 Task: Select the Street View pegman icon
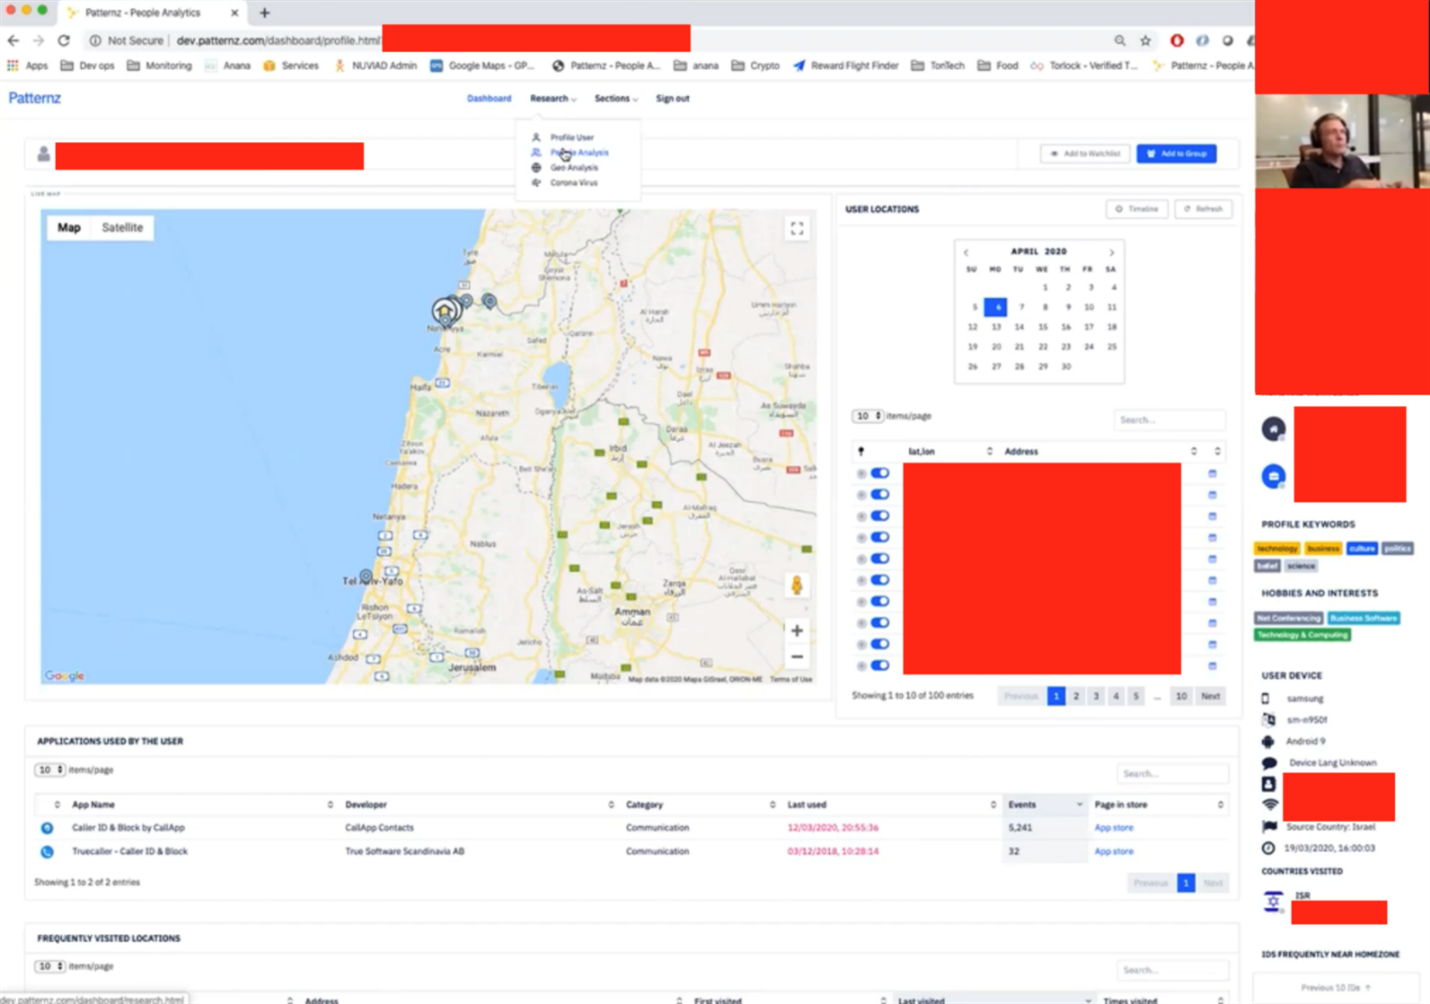[797, 586]
